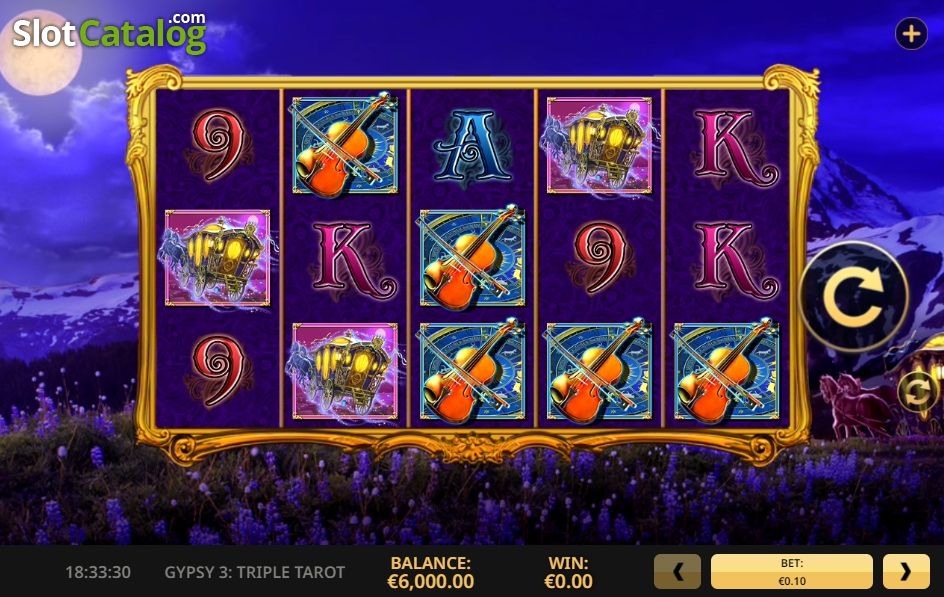Click the red 9 in reel four's middle row
This screenshot has width=944, height=597.
point(600,258)
